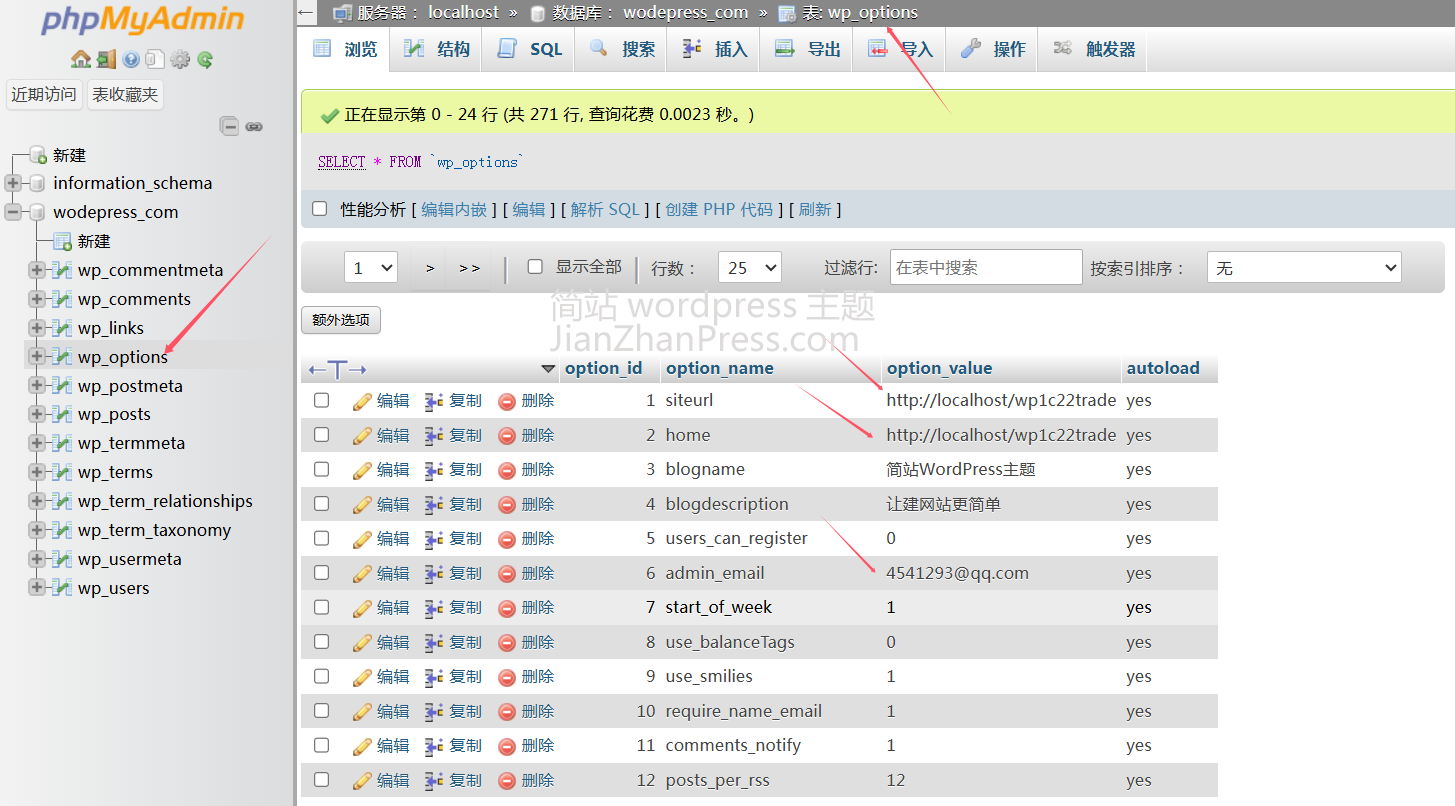Click the pencil edit icon for siteurl row

pos(362,401)
